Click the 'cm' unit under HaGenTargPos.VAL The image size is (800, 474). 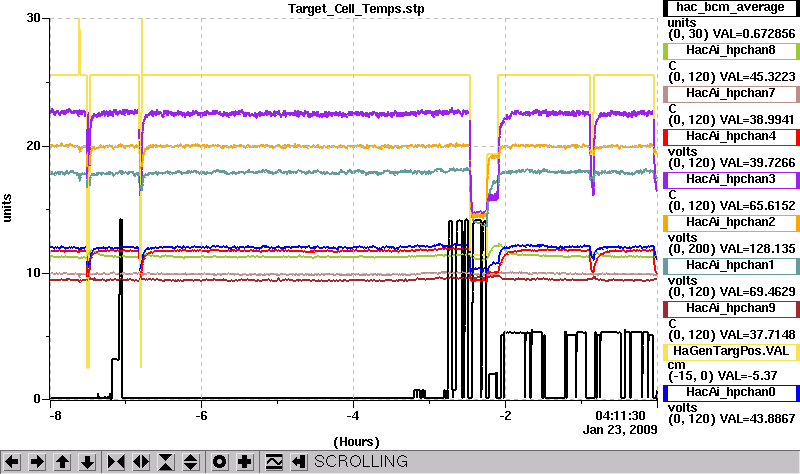tap(677, 365)
